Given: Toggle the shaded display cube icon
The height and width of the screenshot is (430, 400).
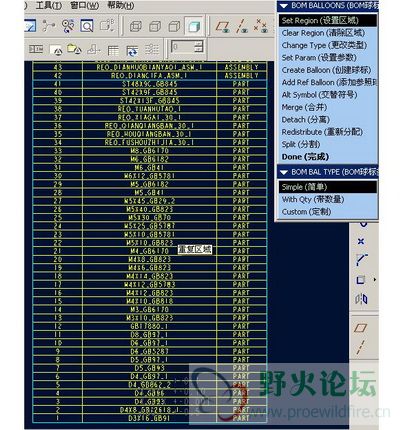Looking at the screenshot, I should [194, 26].
